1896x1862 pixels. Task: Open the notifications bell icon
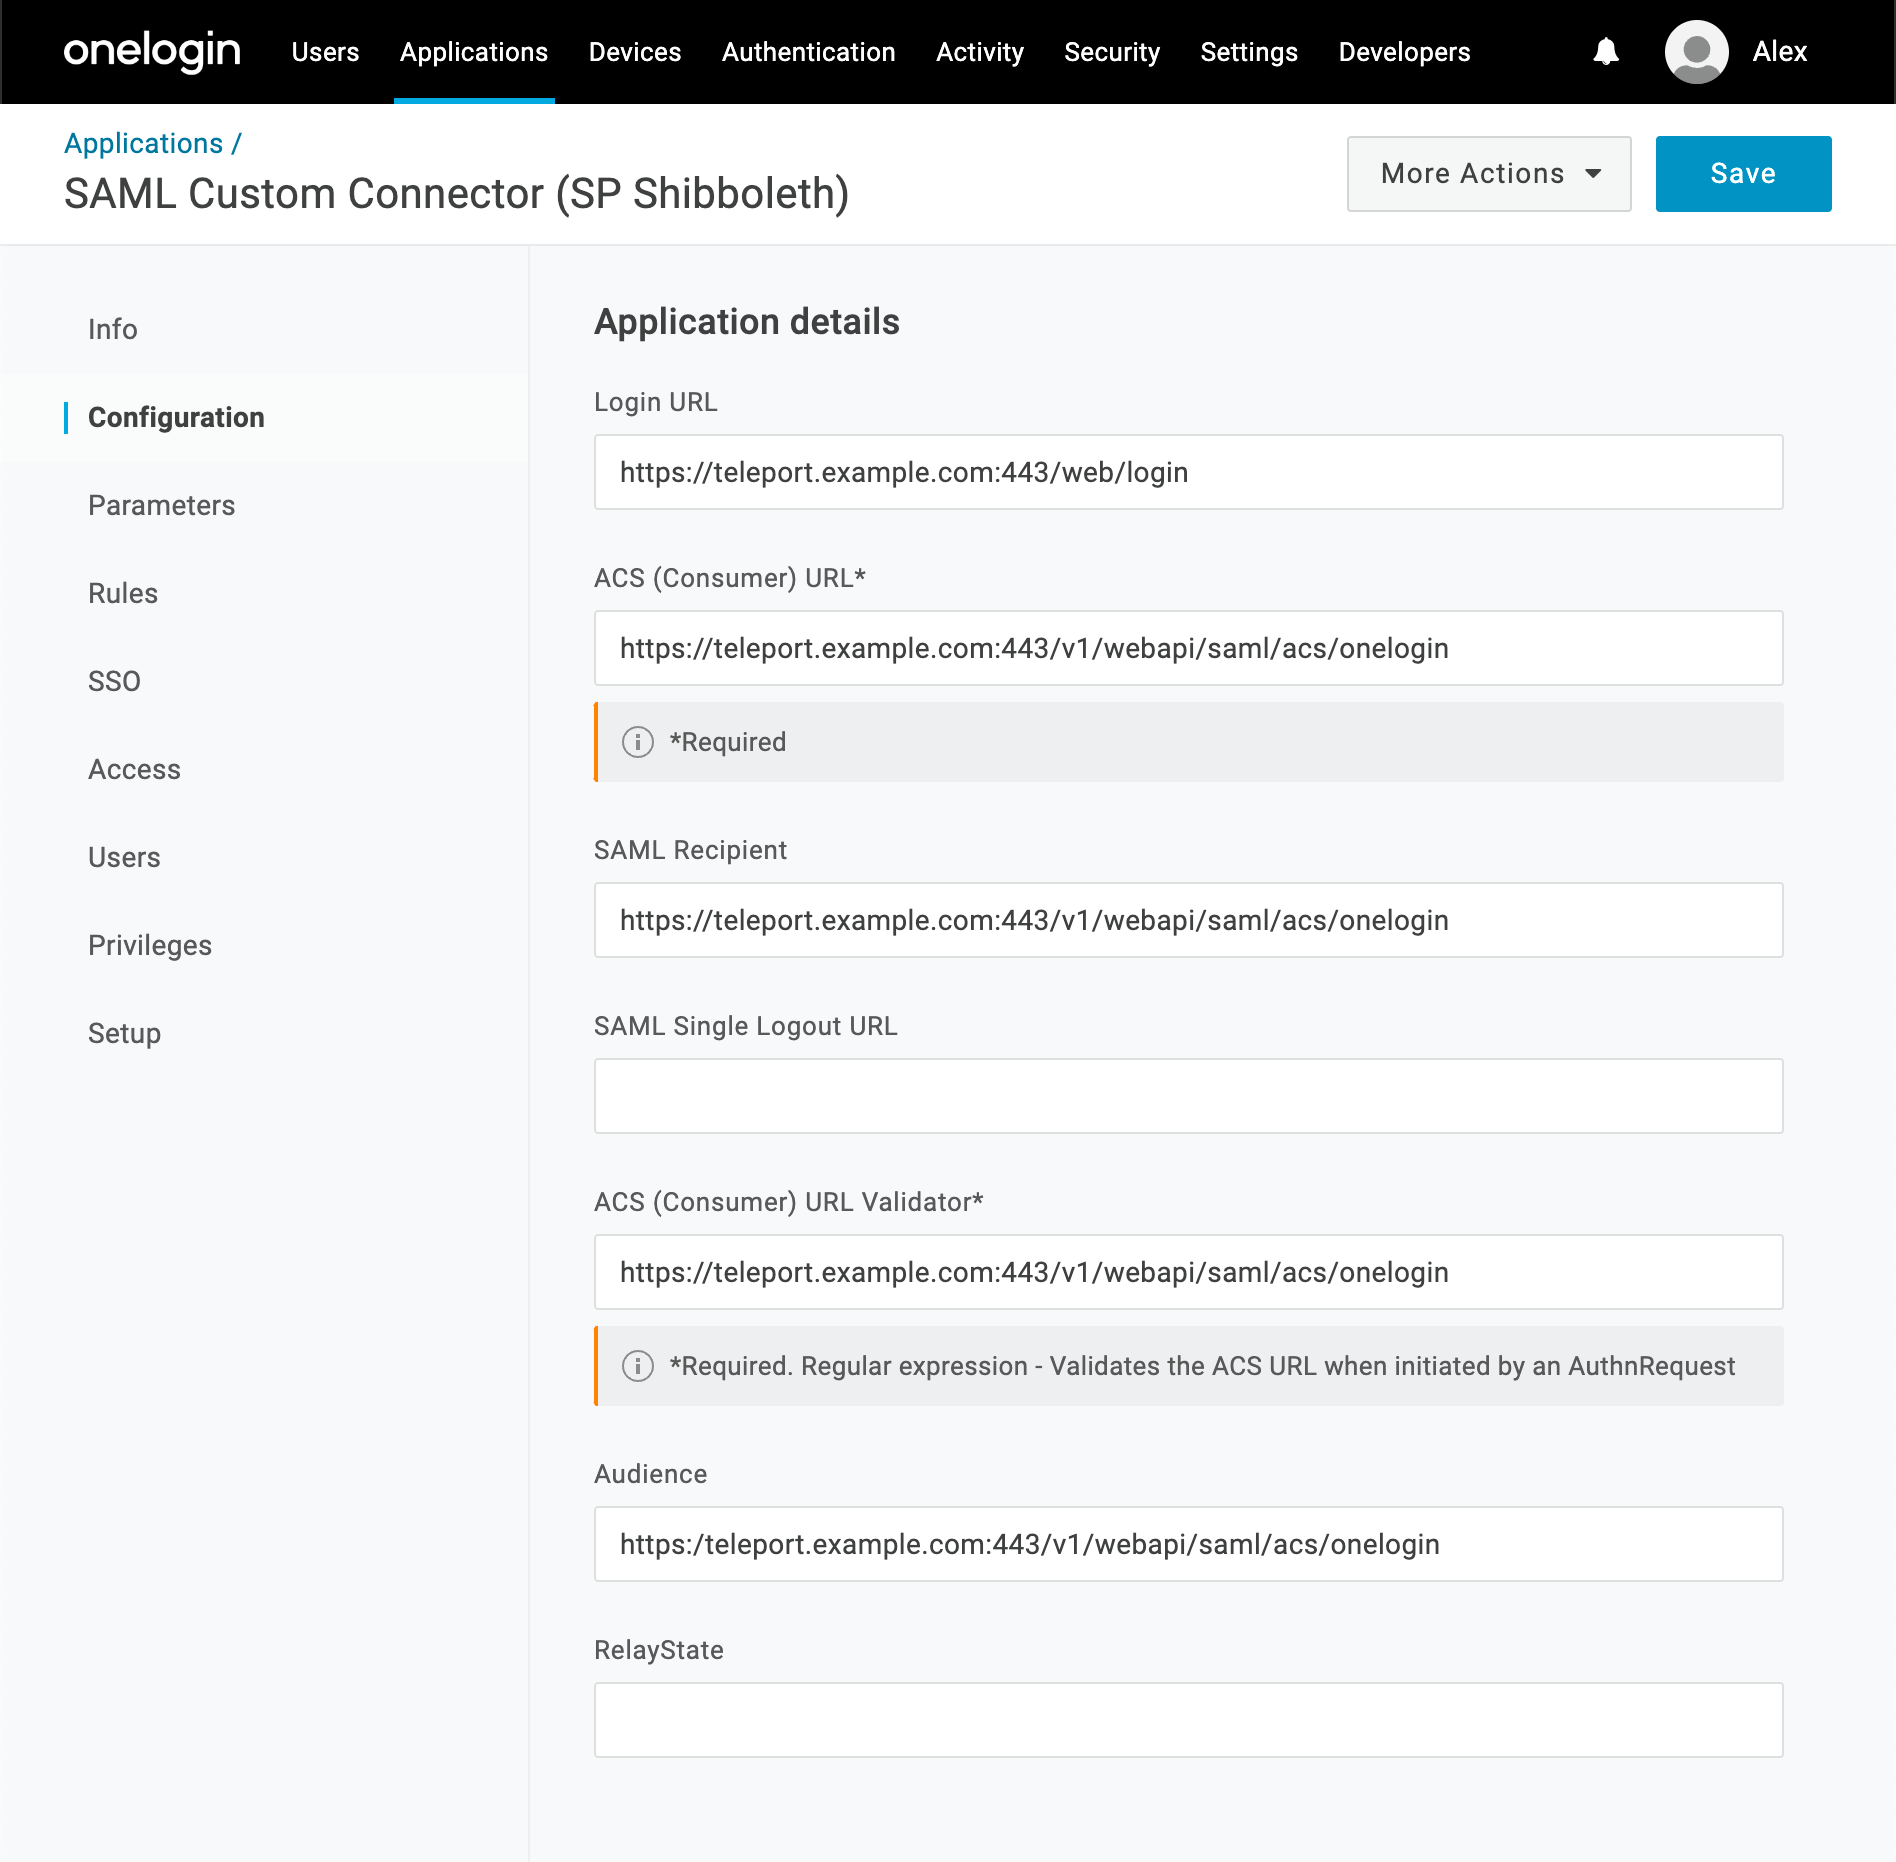coord(1605,51)
